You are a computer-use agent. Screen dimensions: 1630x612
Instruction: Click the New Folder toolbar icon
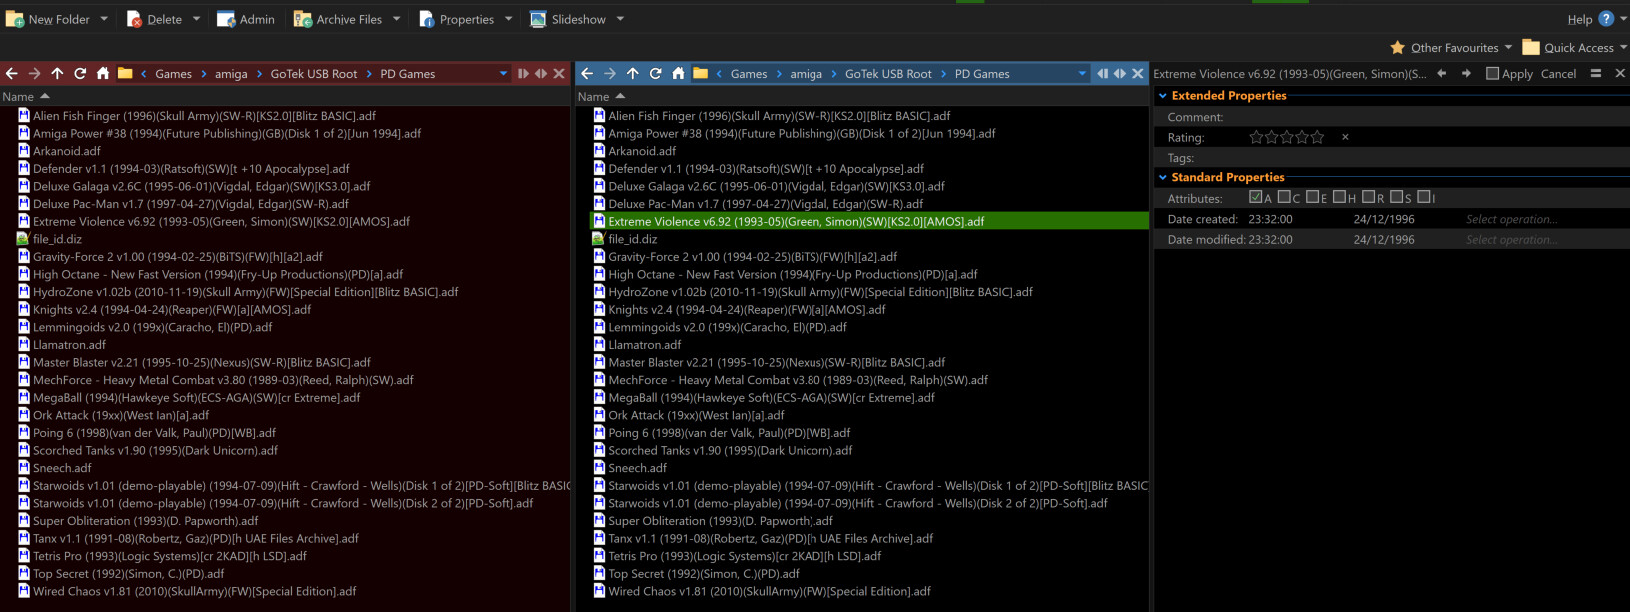pos(15,19)
